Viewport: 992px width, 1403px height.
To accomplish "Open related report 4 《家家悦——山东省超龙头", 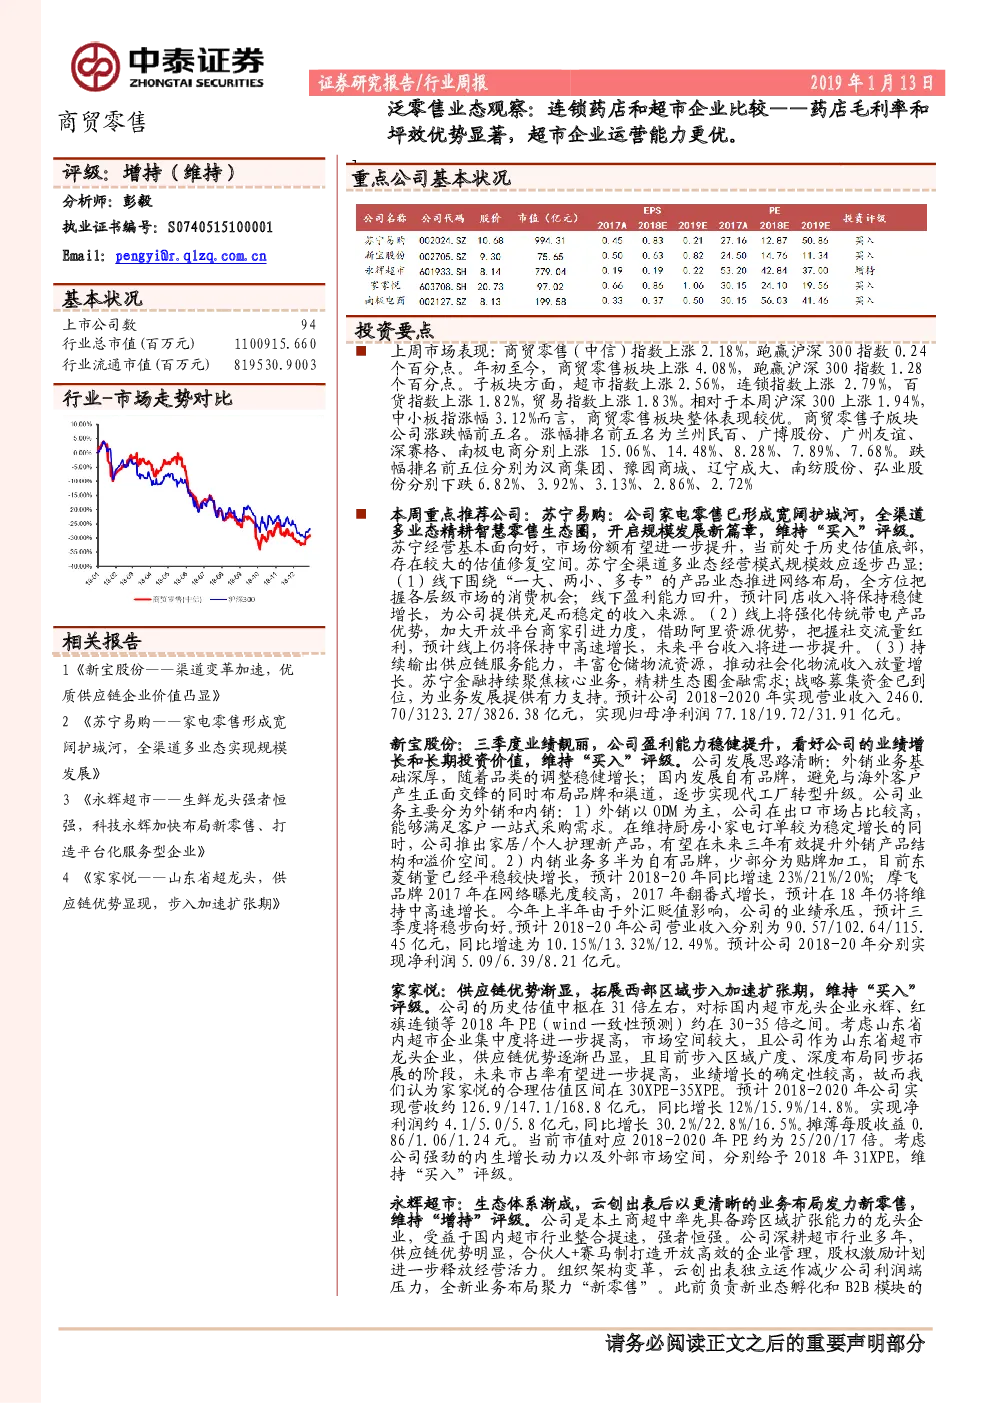I will (x=175, y=890).
